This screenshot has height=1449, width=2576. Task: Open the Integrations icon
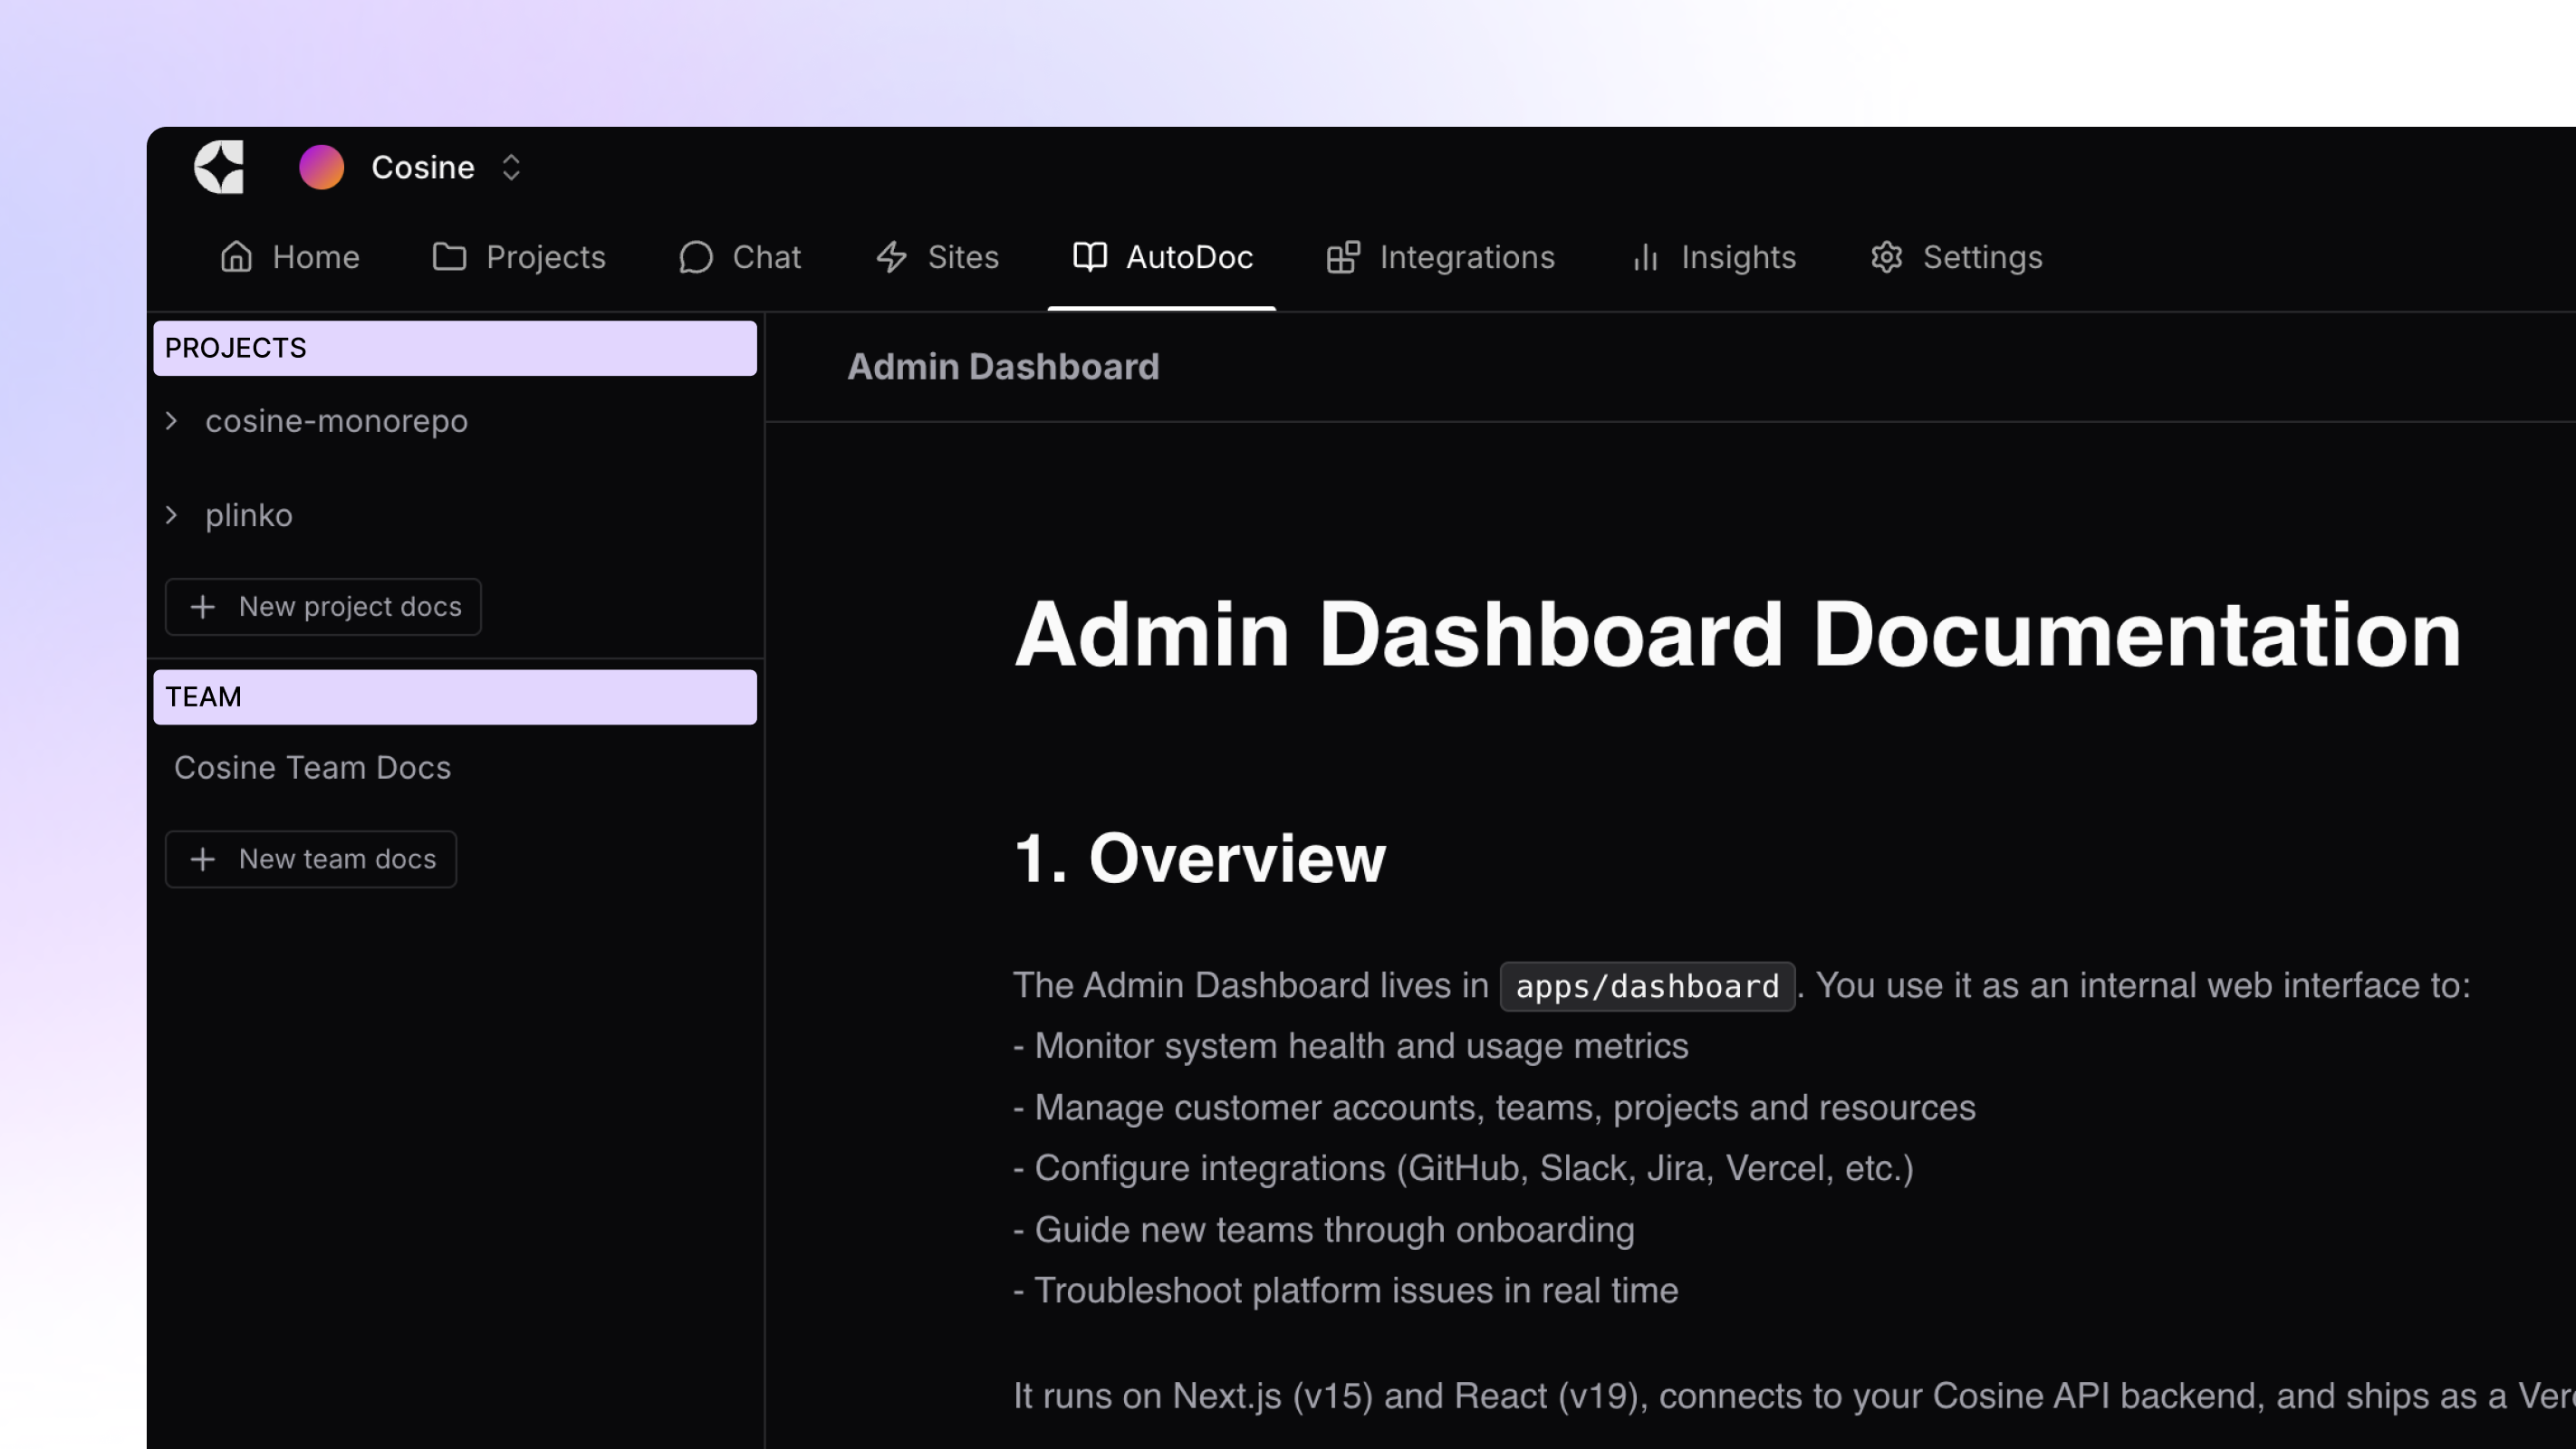pyautogui.click(x=1341, y=257)
